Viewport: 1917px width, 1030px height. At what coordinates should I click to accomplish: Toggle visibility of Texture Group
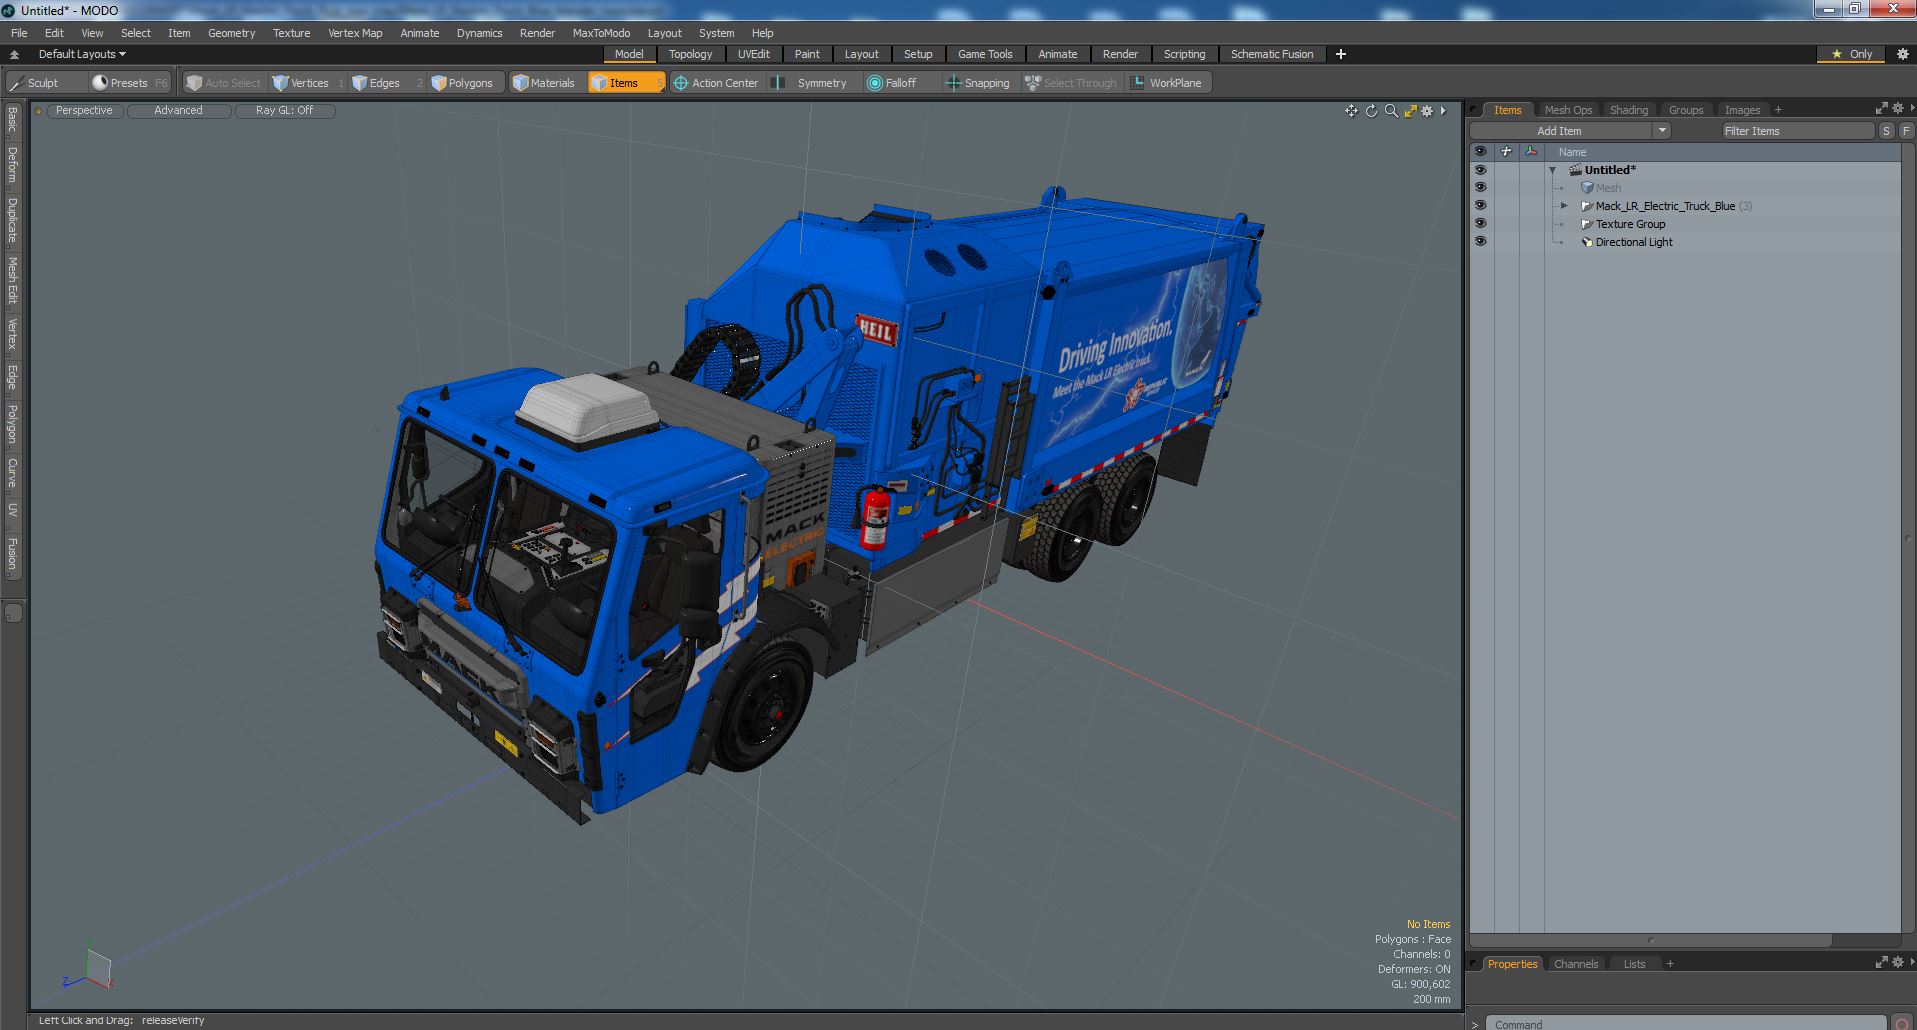point(1480,224)
